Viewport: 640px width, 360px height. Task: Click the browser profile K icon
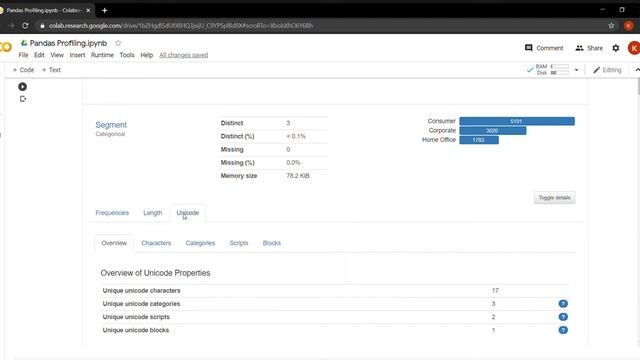click(629, 25)
